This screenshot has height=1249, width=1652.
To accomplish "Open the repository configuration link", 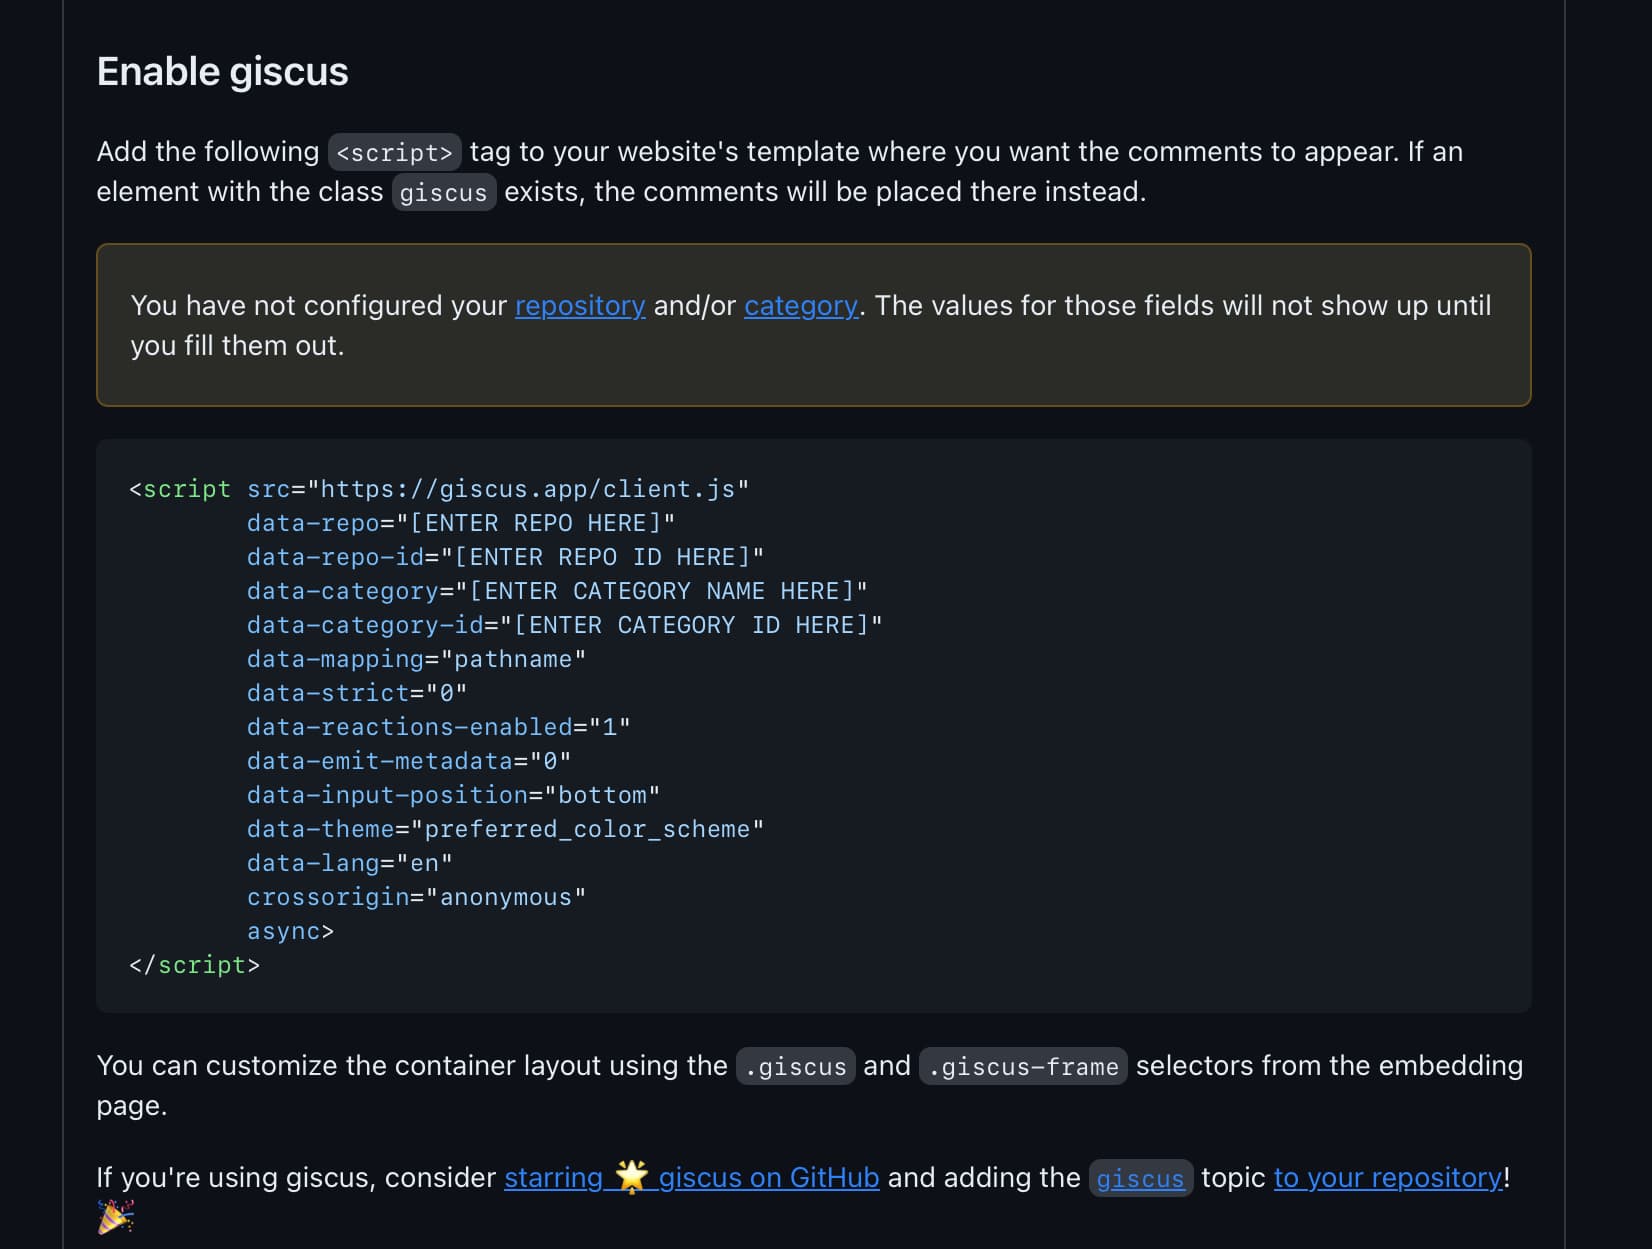I will pyautogui.click(x=579, y=306).
